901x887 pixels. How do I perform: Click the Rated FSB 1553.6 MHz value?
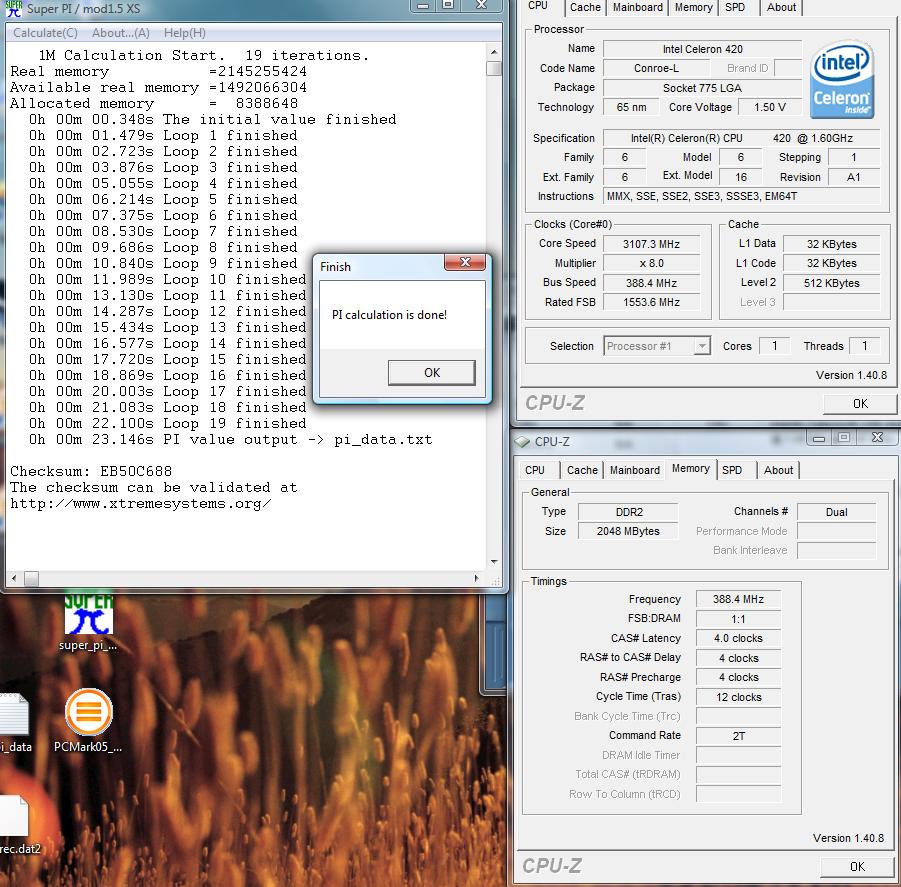651,302
